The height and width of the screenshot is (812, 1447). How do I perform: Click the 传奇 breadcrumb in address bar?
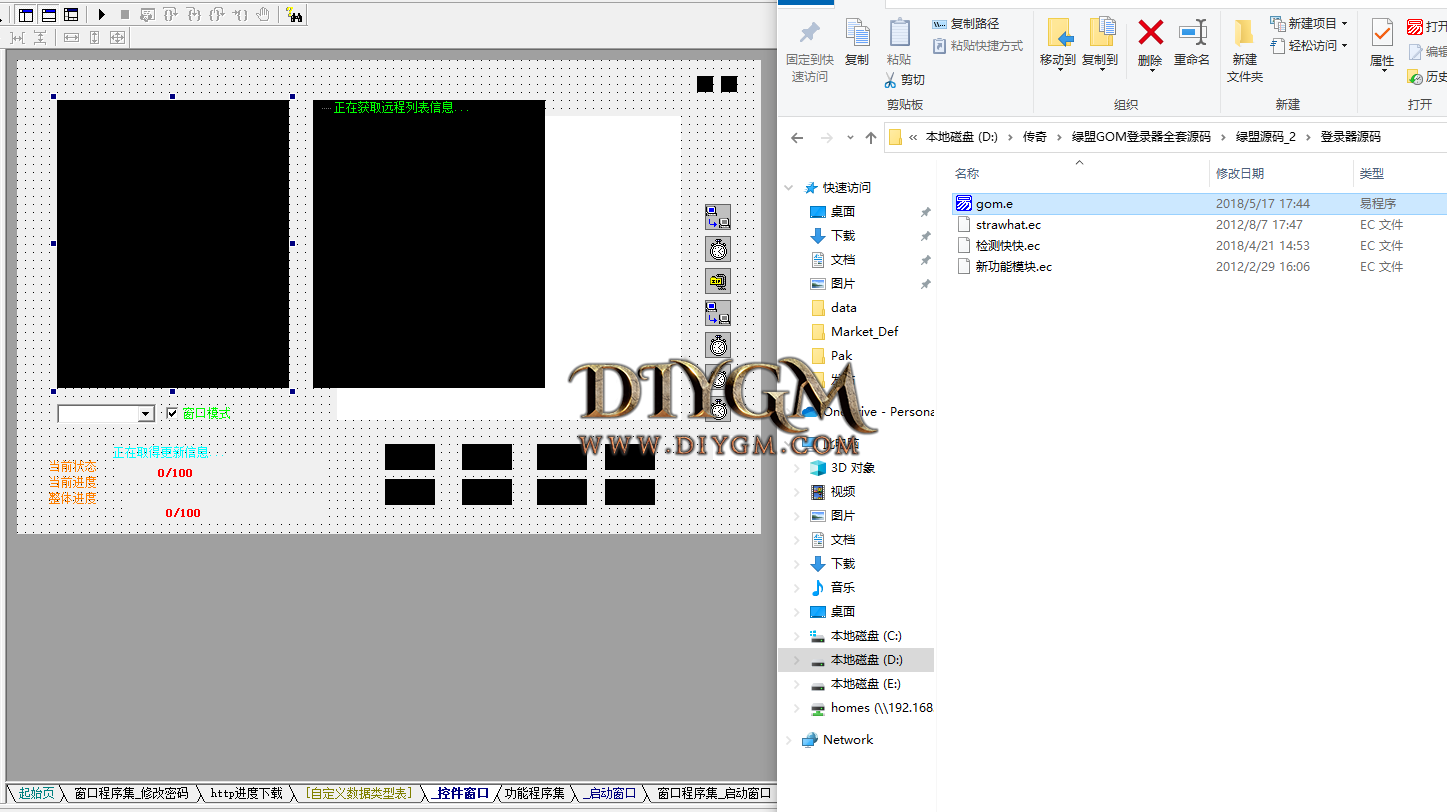click(1034, 137)
